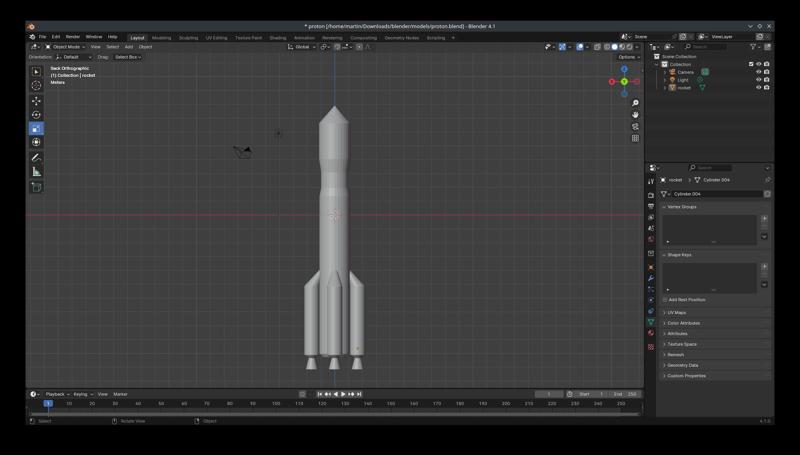Viewport: 800px width, 455px height.
Task: Open the Global transform orientation dropdown
Action: pos(302,47)
